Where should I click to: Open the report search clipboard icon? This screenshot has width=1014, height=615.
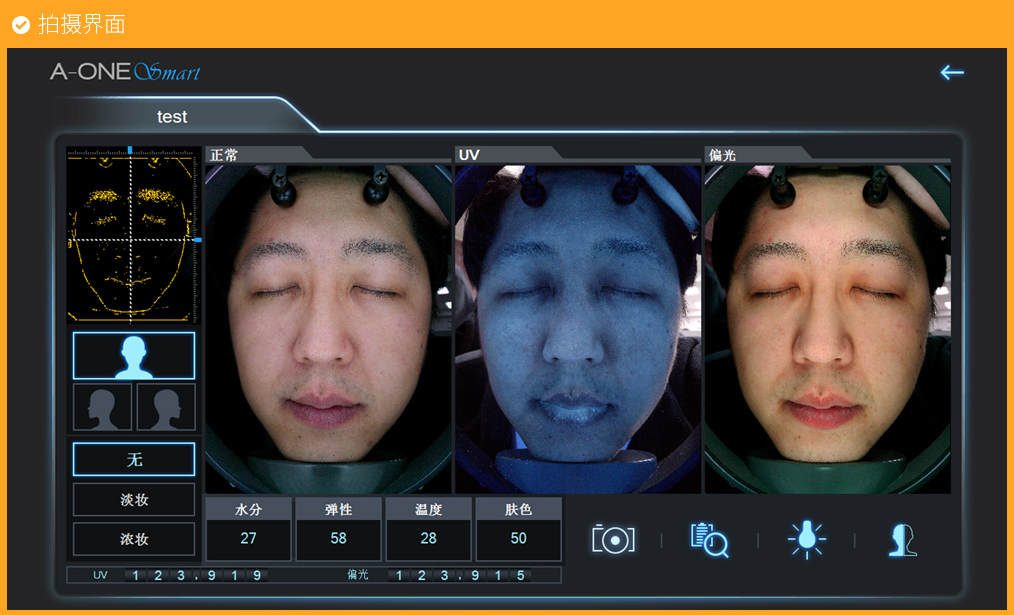tap(709, 539)
